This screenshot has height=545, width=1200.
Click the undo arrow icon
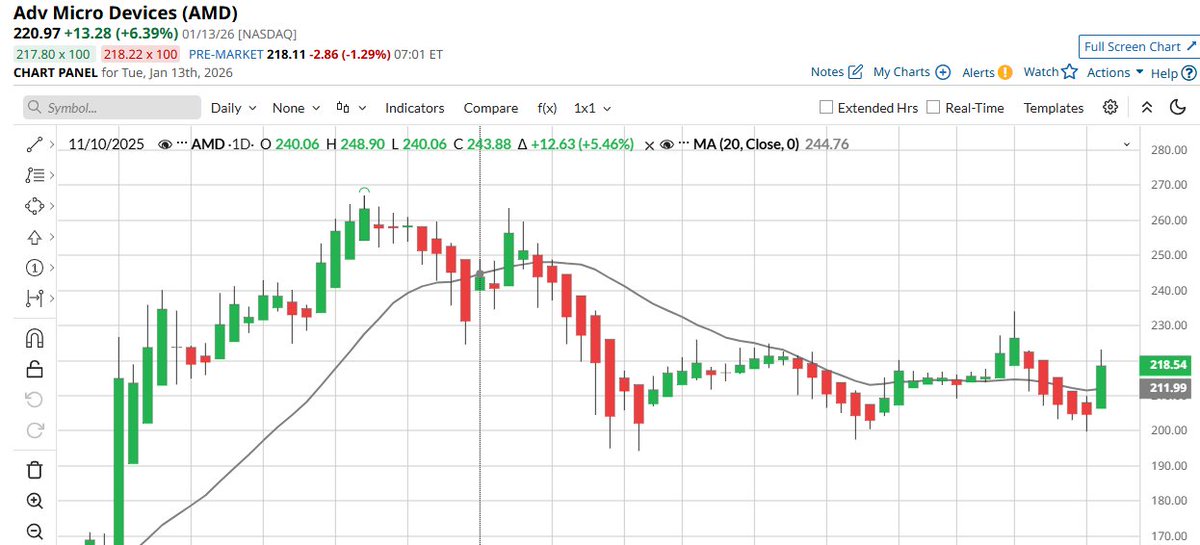click(34, 400)
